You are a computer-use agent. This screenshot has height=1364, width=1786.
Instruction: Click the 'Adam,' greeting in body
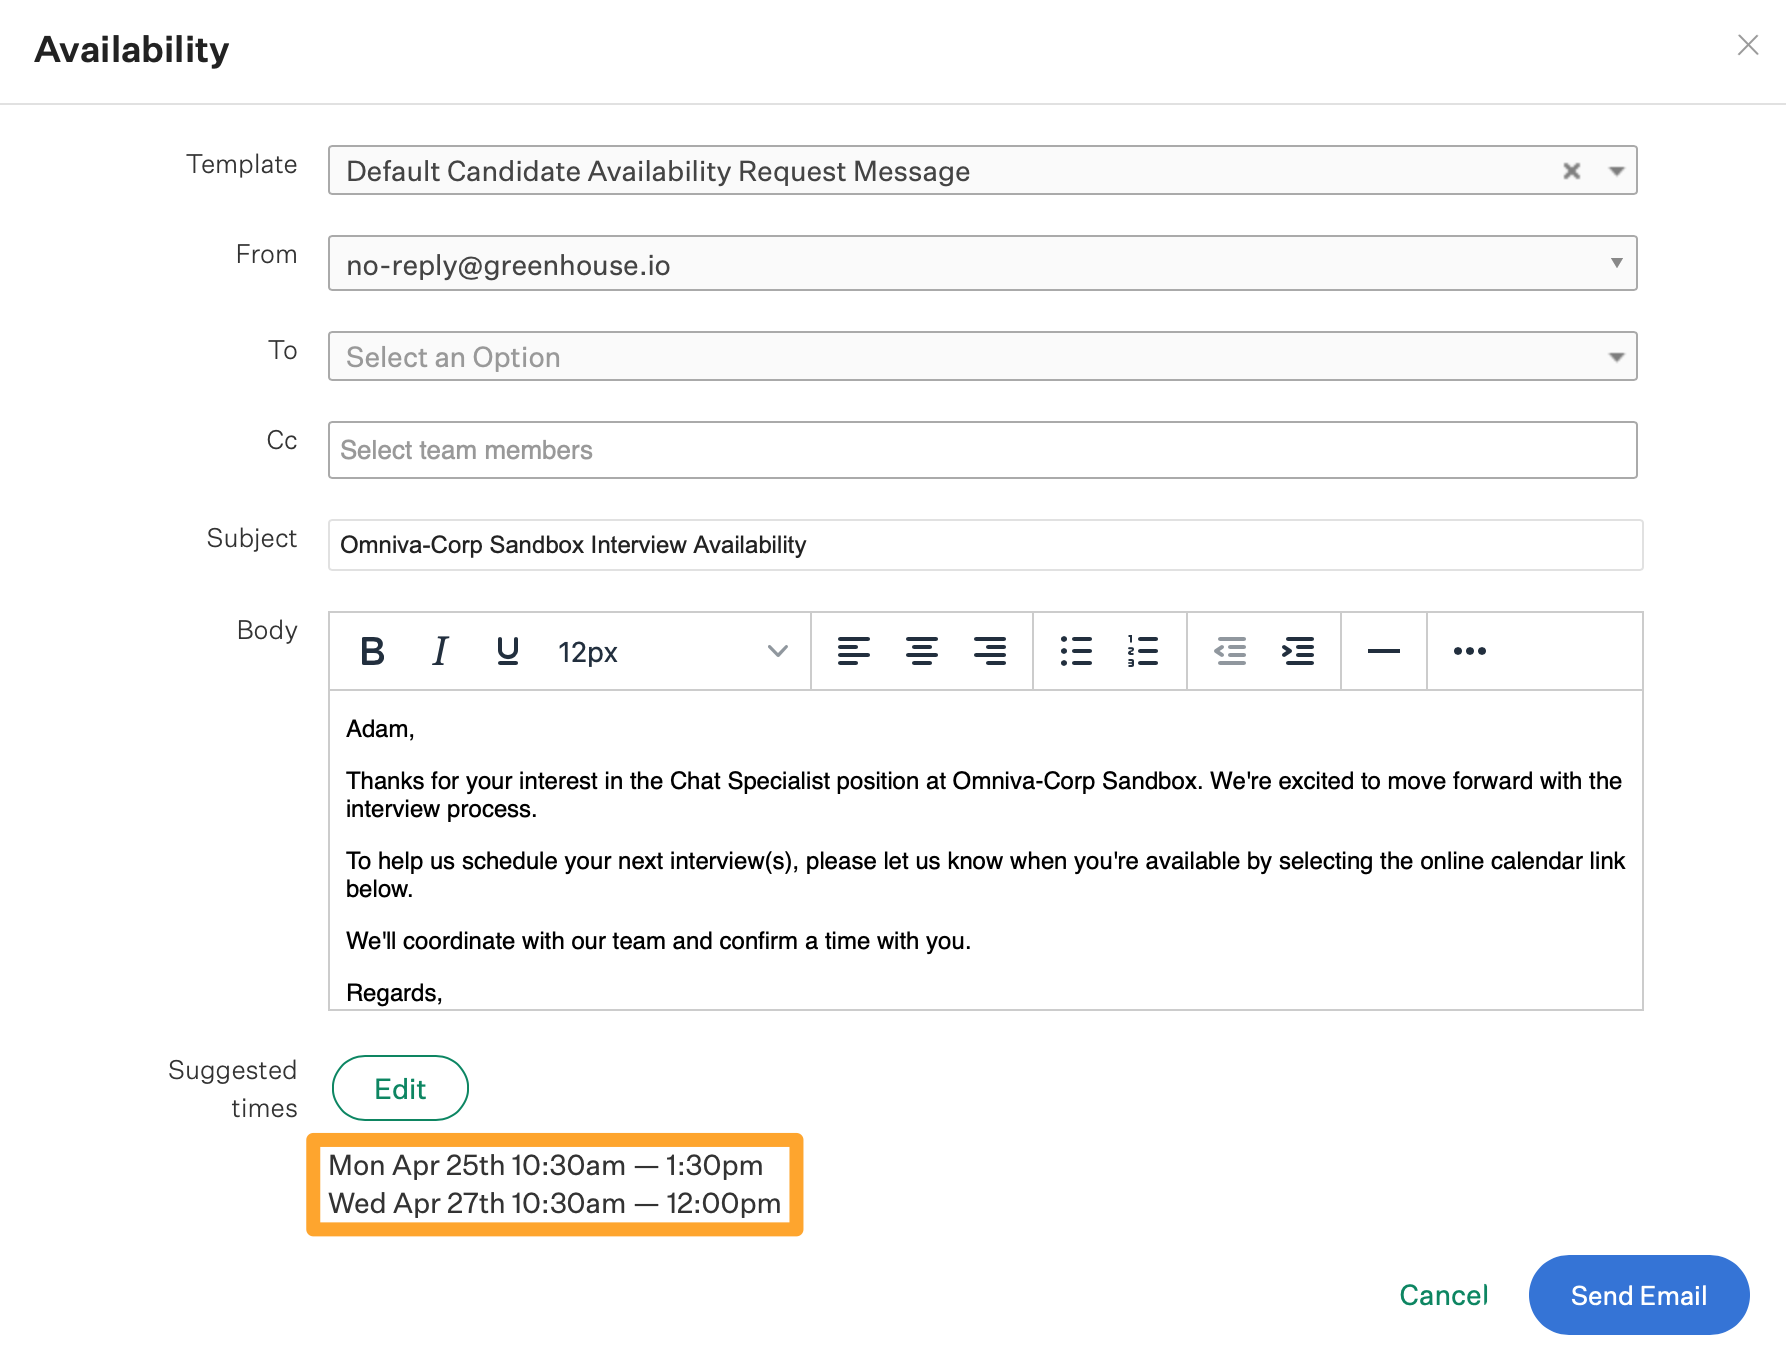click(380, 729)
